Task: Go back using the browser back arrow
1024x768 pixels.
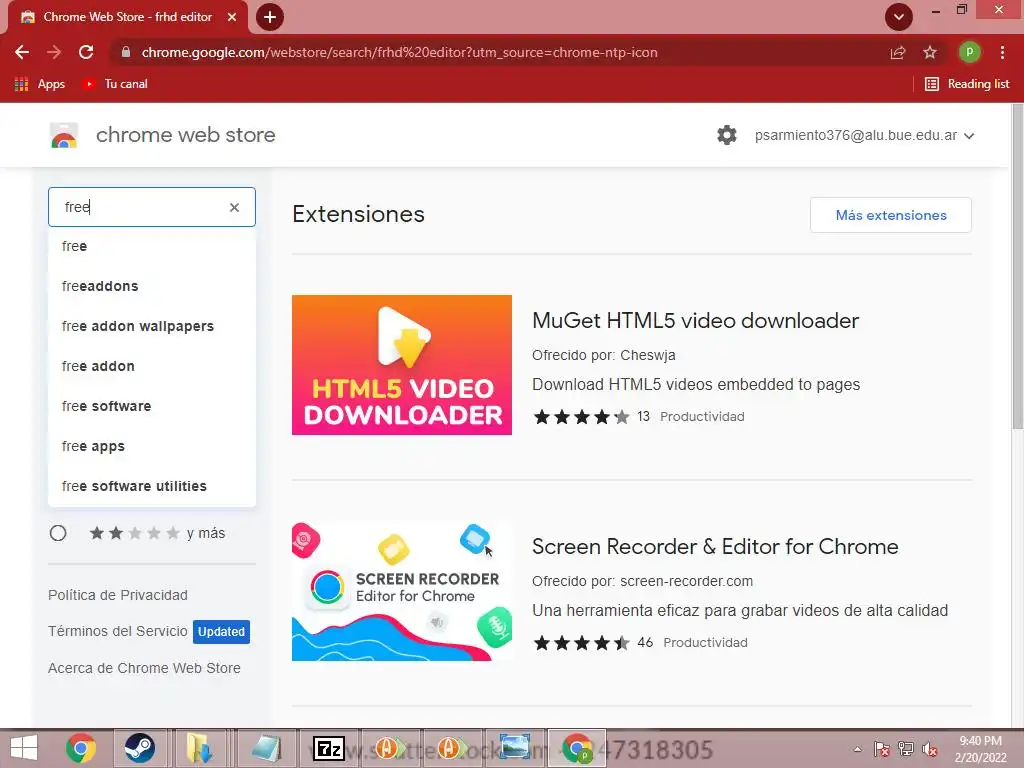Action: coord(22,52)
